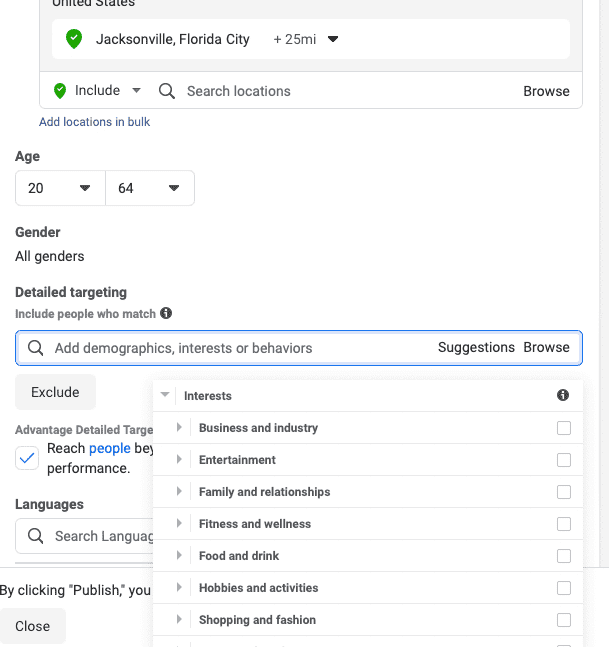Image resolution: width=609 pixels, height=647 pixels.
Task: Click the magnifier icon in Search locations
Action: coord(167,91)
